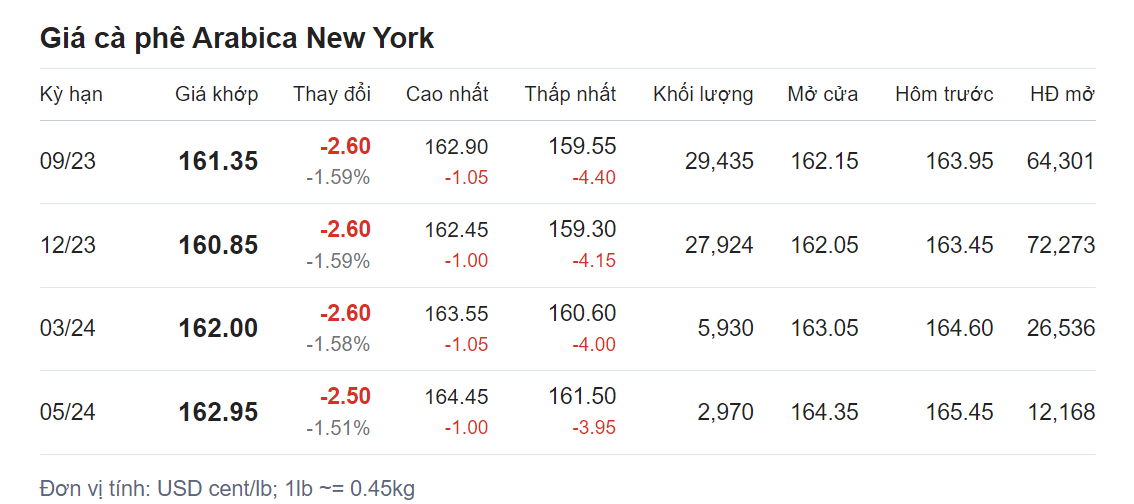Viewport: 1134px width, 504px height.
Task: Click the 'Thấp nhất' column header
Action: point(570,95)
